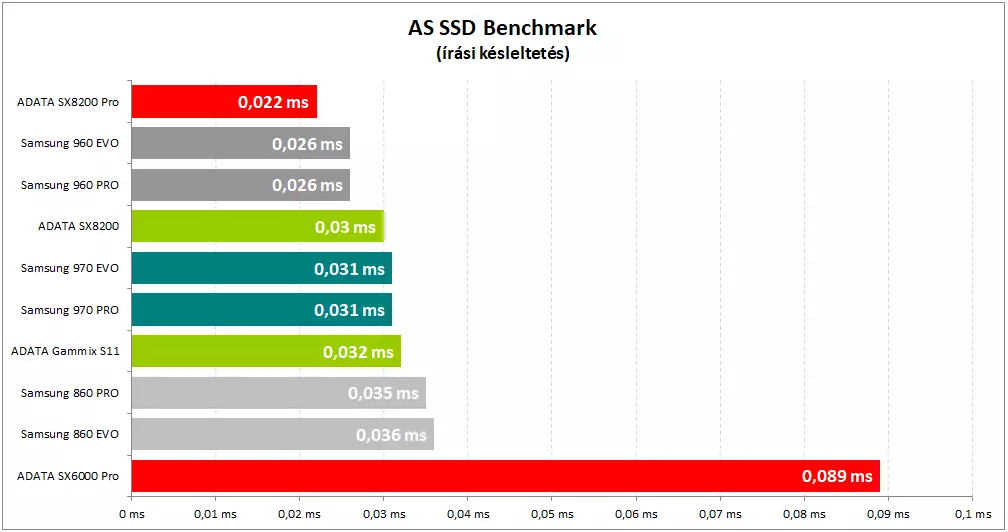This screenshot has width=1008, height=532.
Task: Click the ADATA SX6000 Pro bar value "0,089 ms"
Action: pos(837,476)
